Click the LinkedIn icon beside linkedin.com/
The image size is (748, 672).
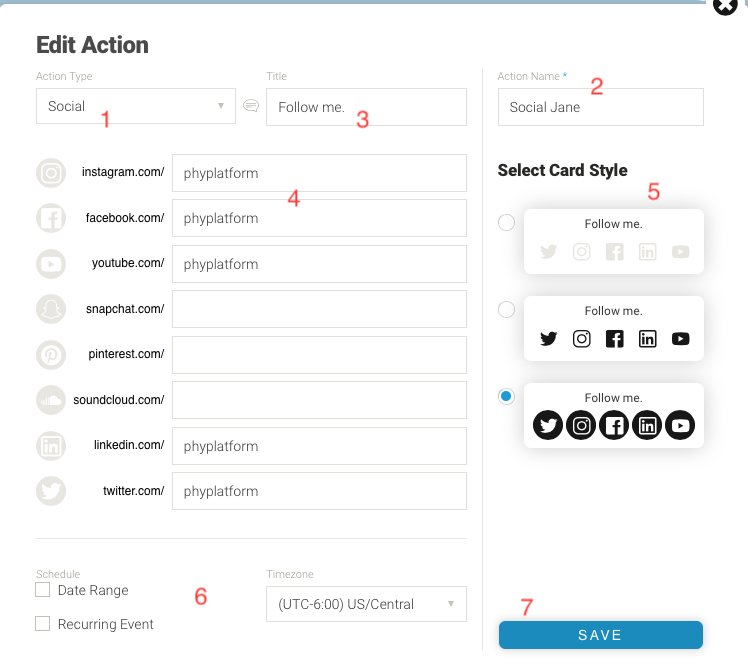point(51,446)
